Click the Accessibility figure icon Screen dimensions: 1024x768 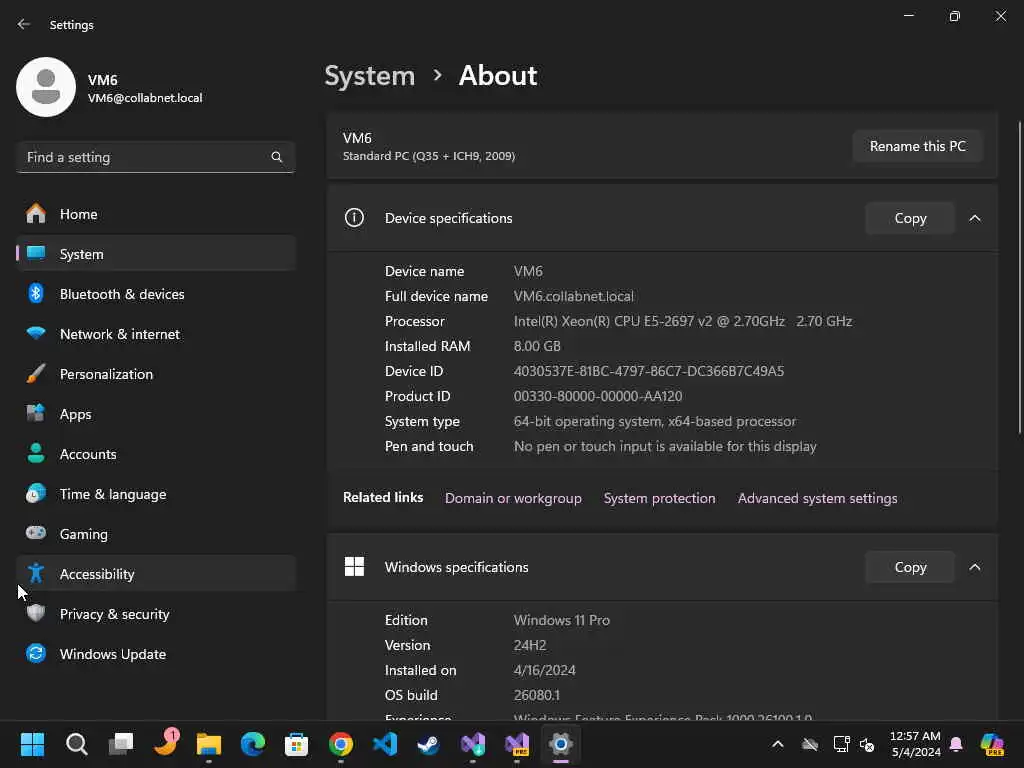pos(36,573)
